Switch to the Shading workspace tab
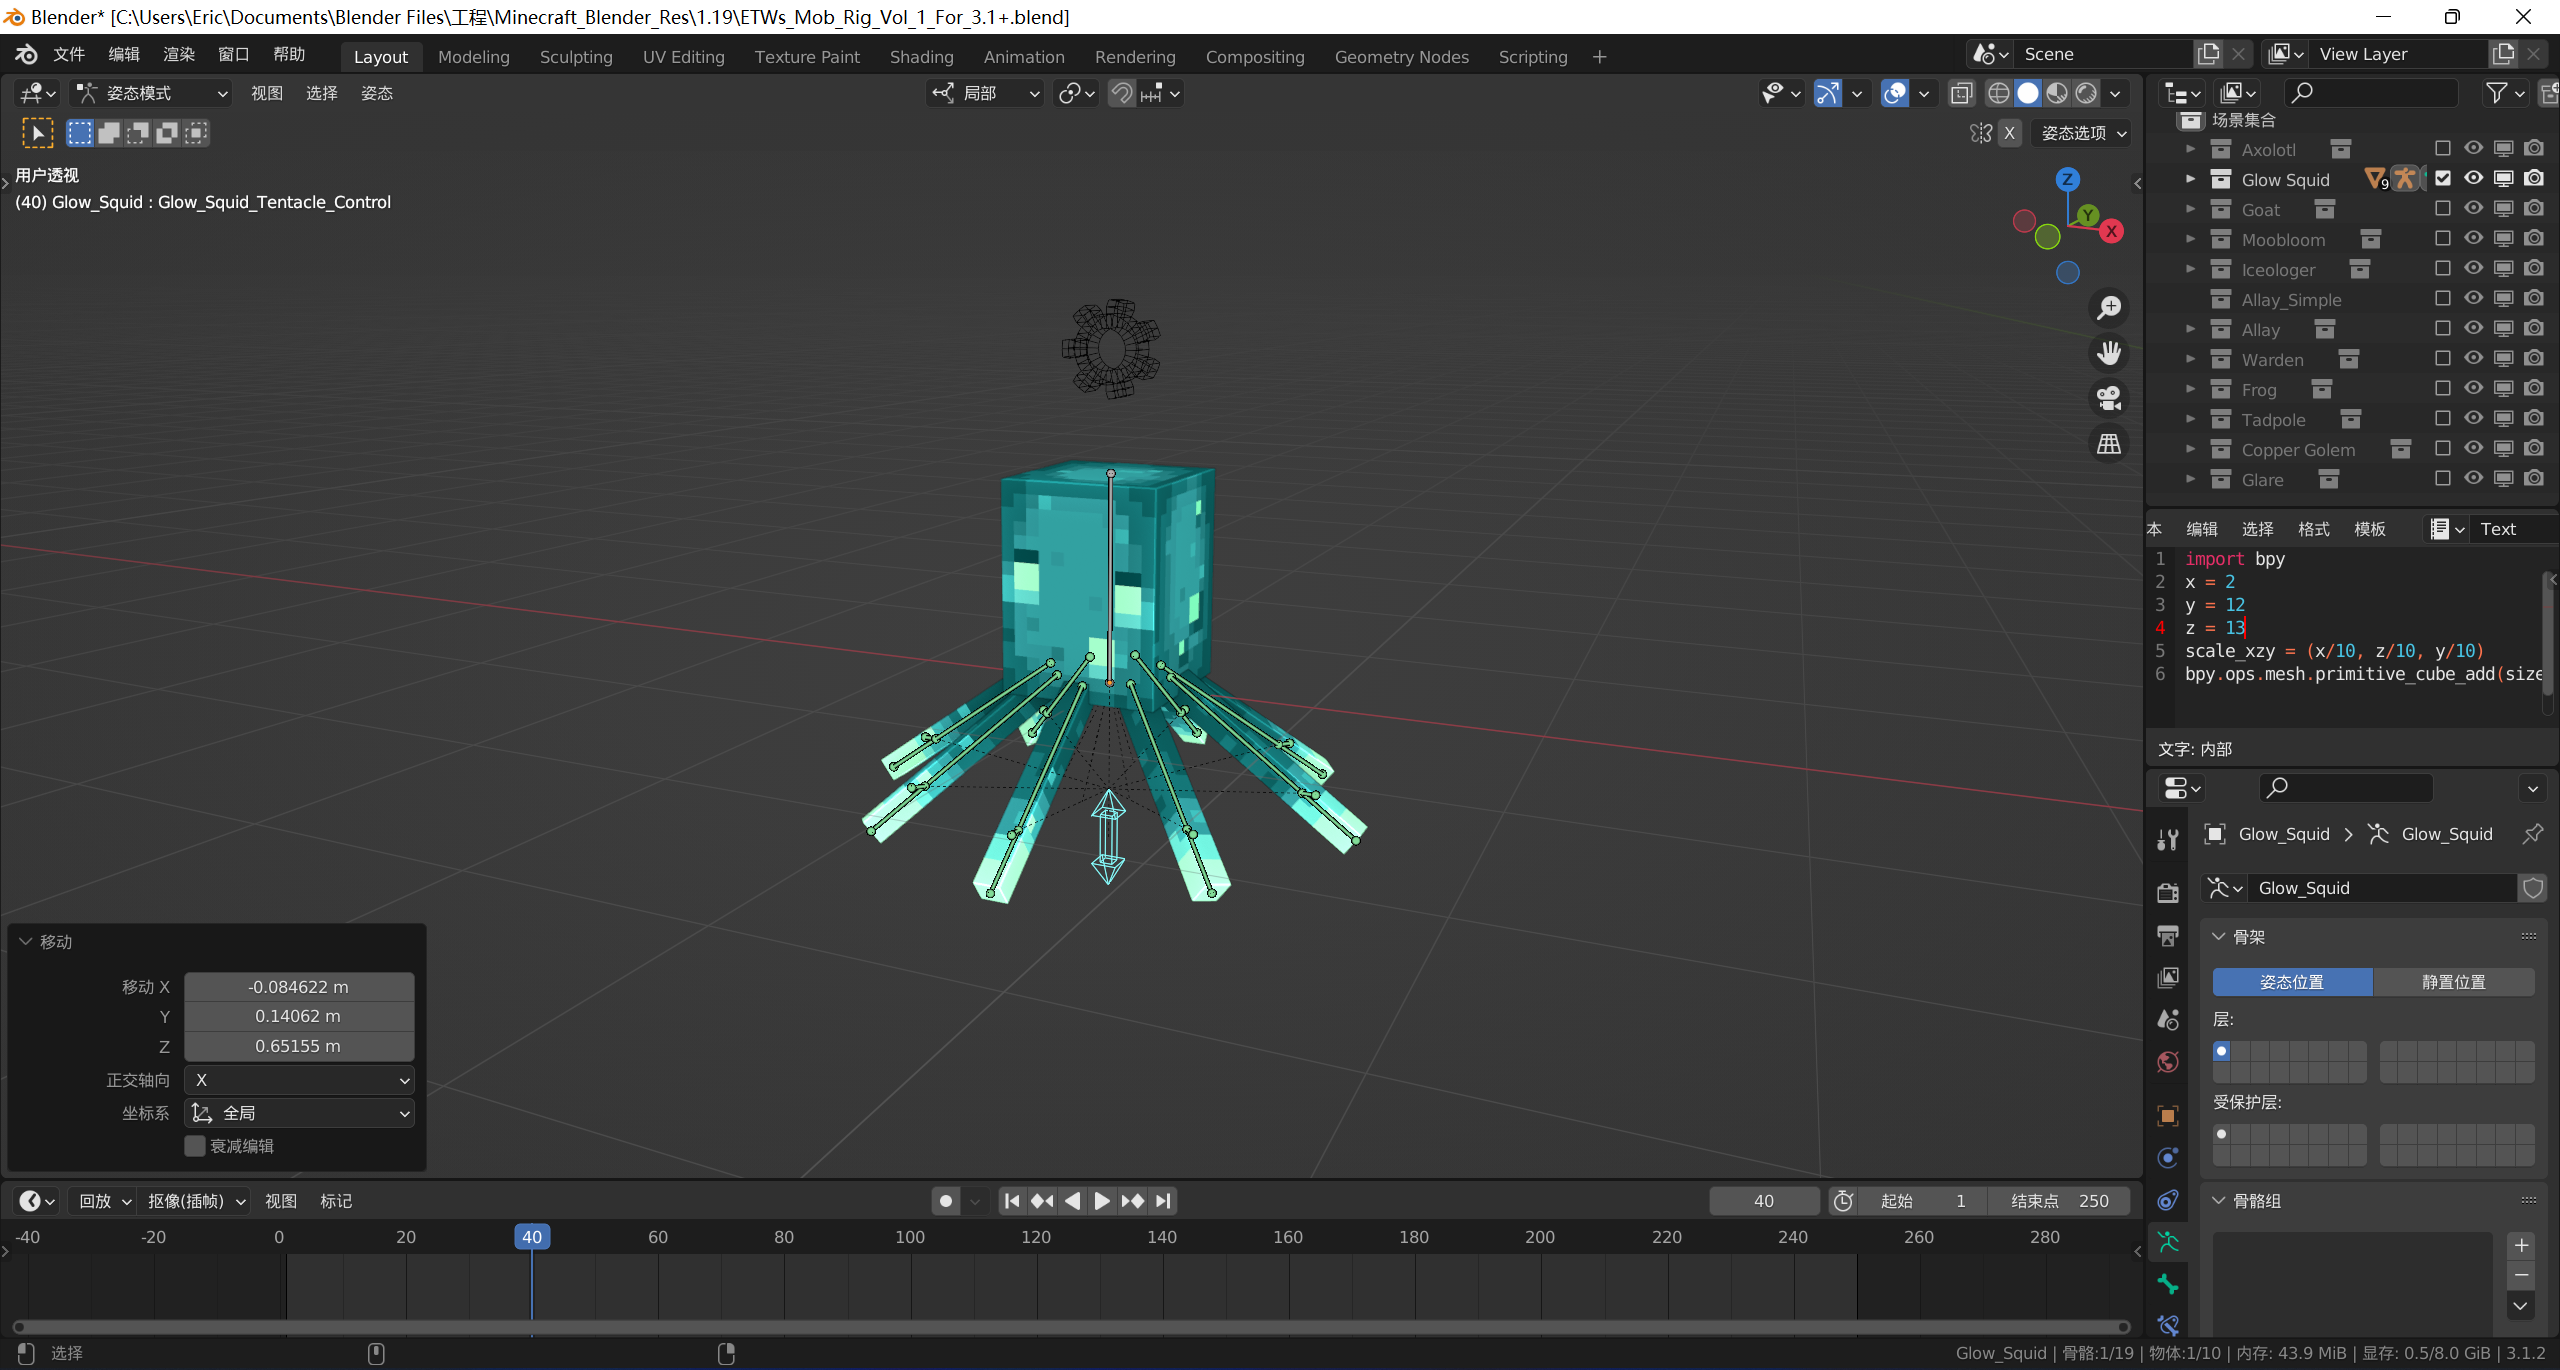Viewport: 2560px width, 1370px height. point(921,57)
